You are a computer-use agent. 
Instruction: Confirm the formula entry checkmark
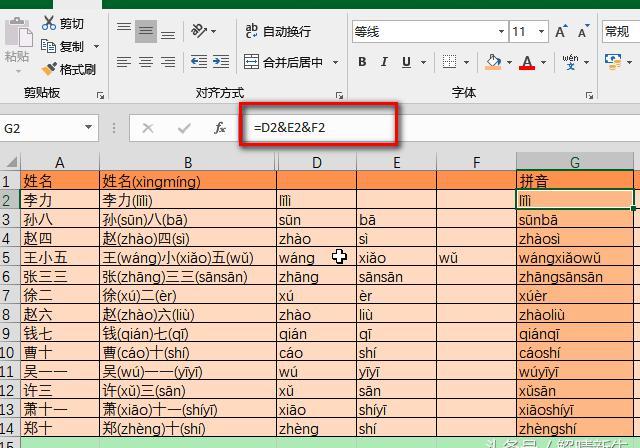[x=184, y=128]
